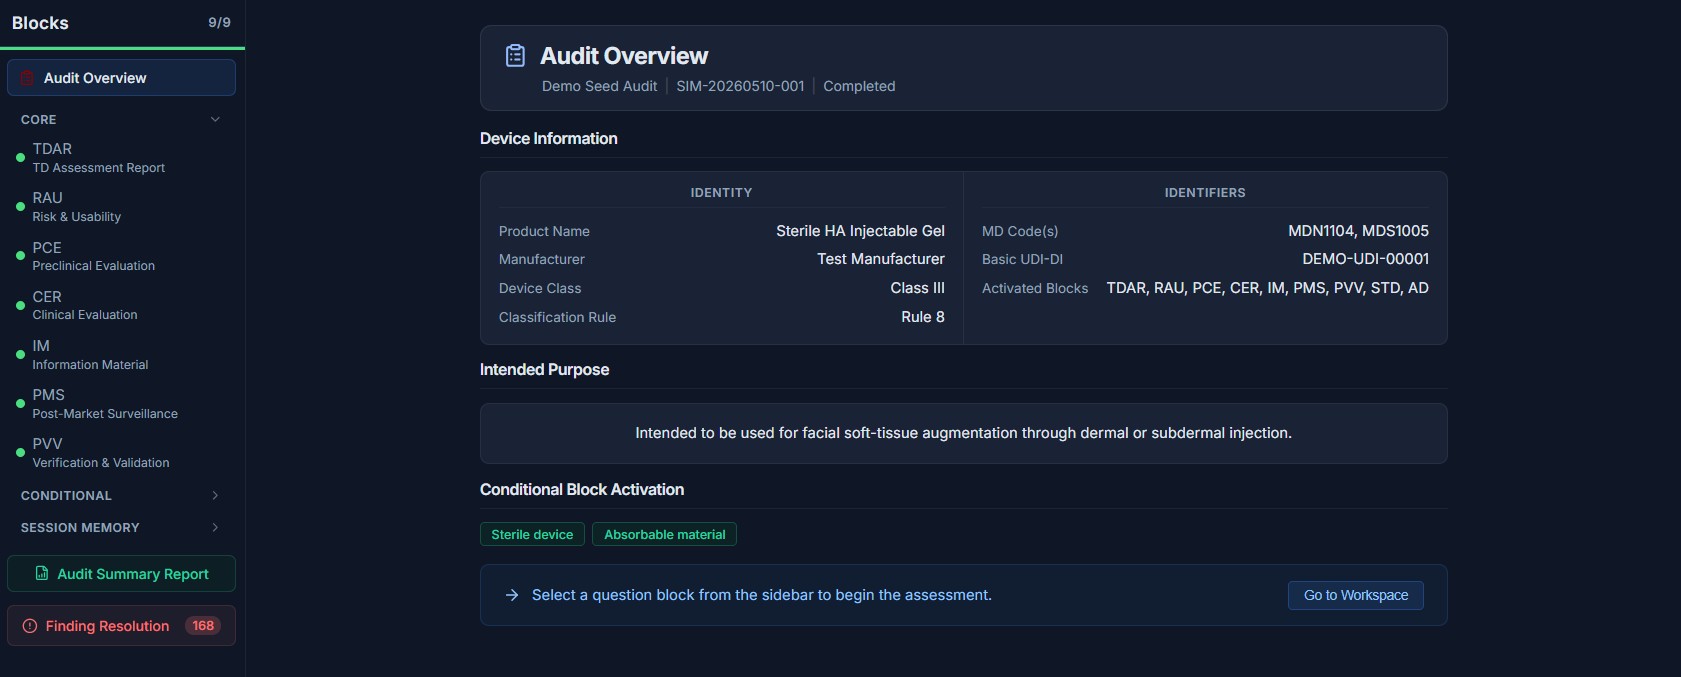Click the Rule 8 value

coord(923,317)
